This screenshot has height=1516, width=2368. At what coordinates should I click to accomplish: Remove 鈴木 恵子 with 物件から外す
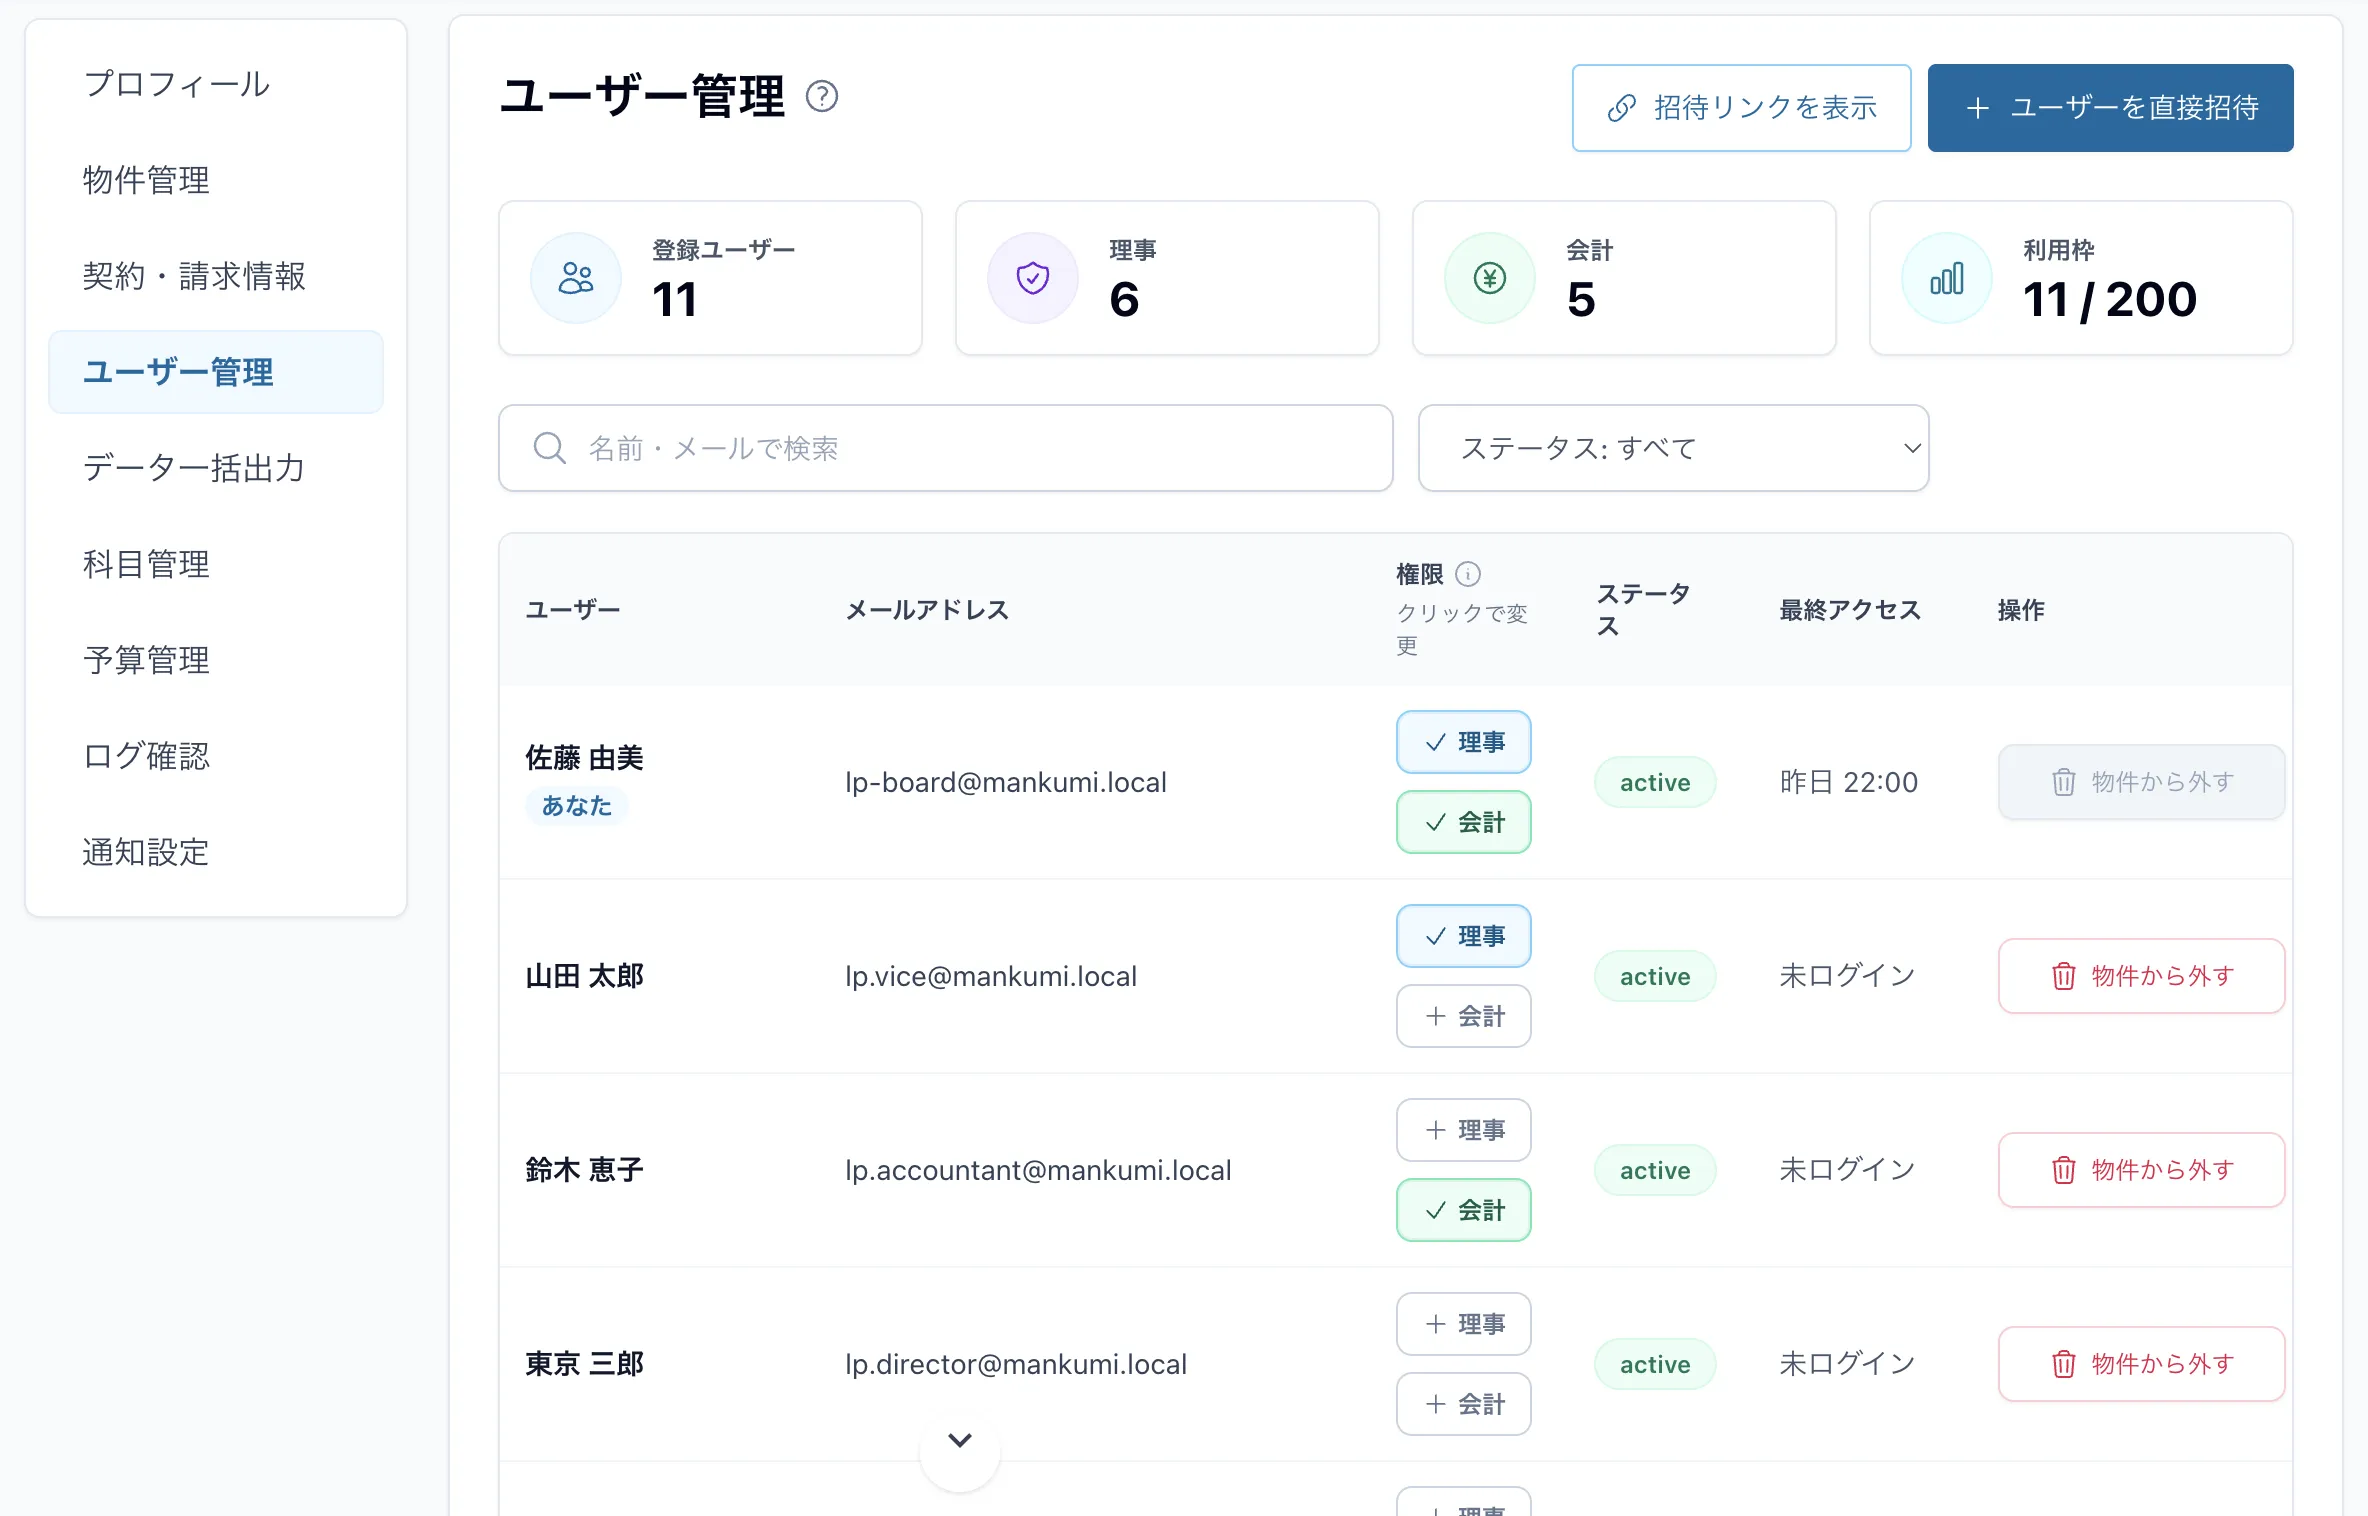pos(2142,1170)
